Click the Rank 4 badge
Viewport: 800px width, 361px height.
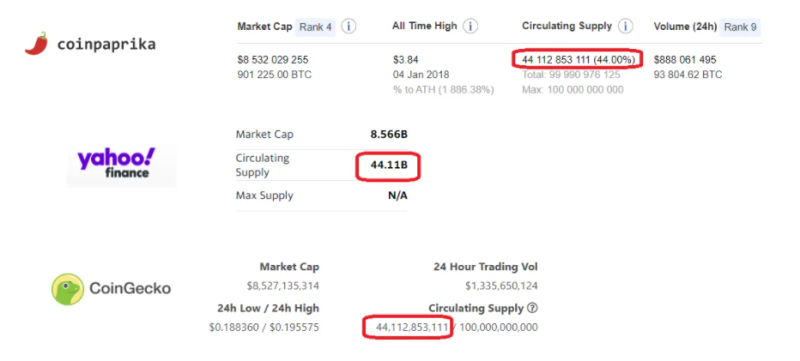tap(315, 27)
